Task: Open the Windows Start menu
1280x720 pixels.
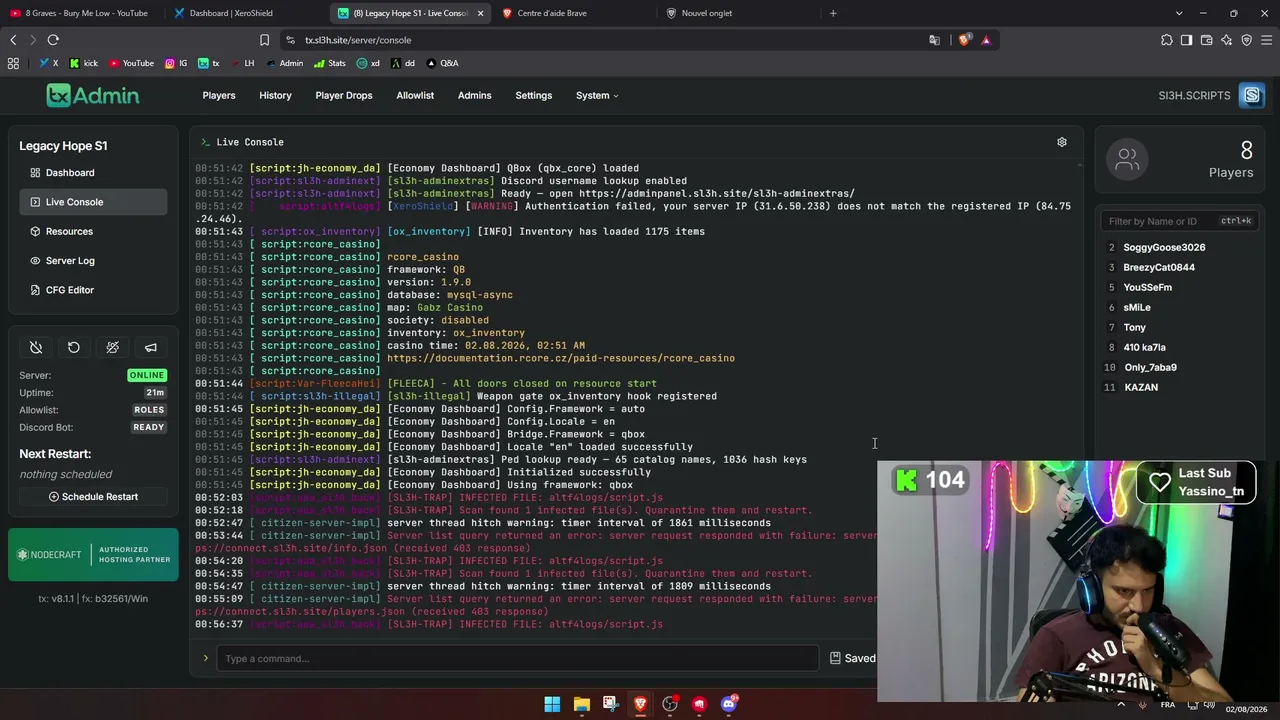Action: click(x=552, y=704)
